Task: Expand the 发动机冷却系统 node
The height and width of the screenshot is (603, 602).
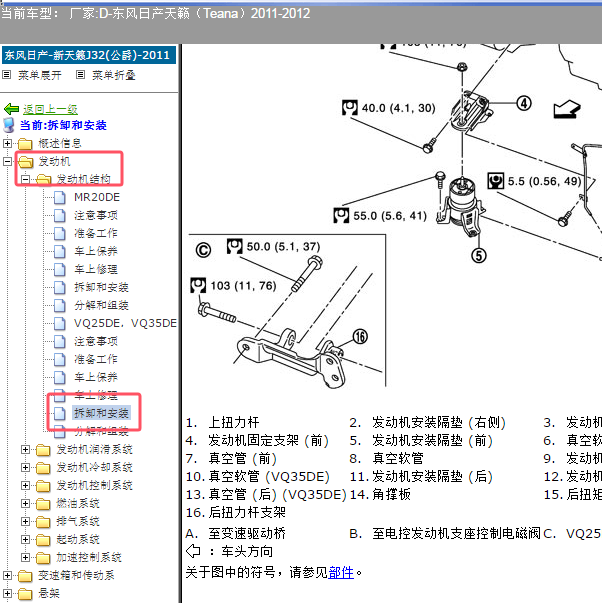Action: [25, 467]
